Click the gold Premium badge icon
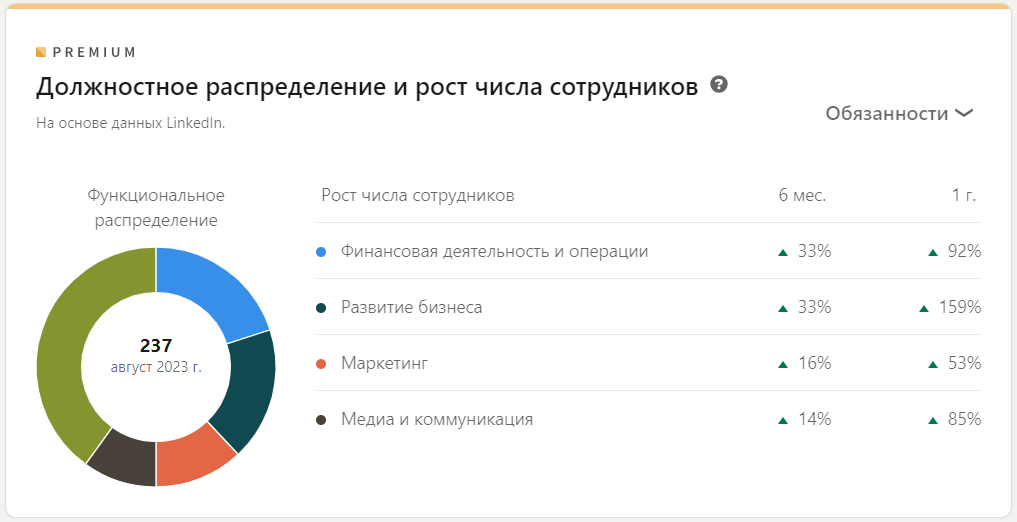 point(41,52)
